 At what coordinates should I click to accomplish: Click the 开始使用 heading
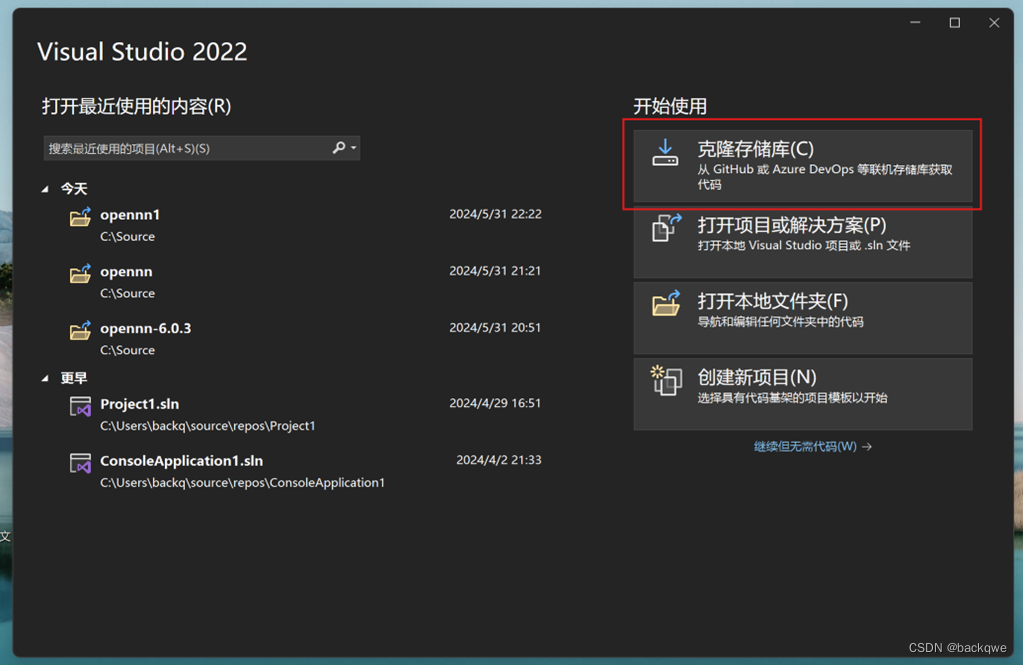coord(670,106)
